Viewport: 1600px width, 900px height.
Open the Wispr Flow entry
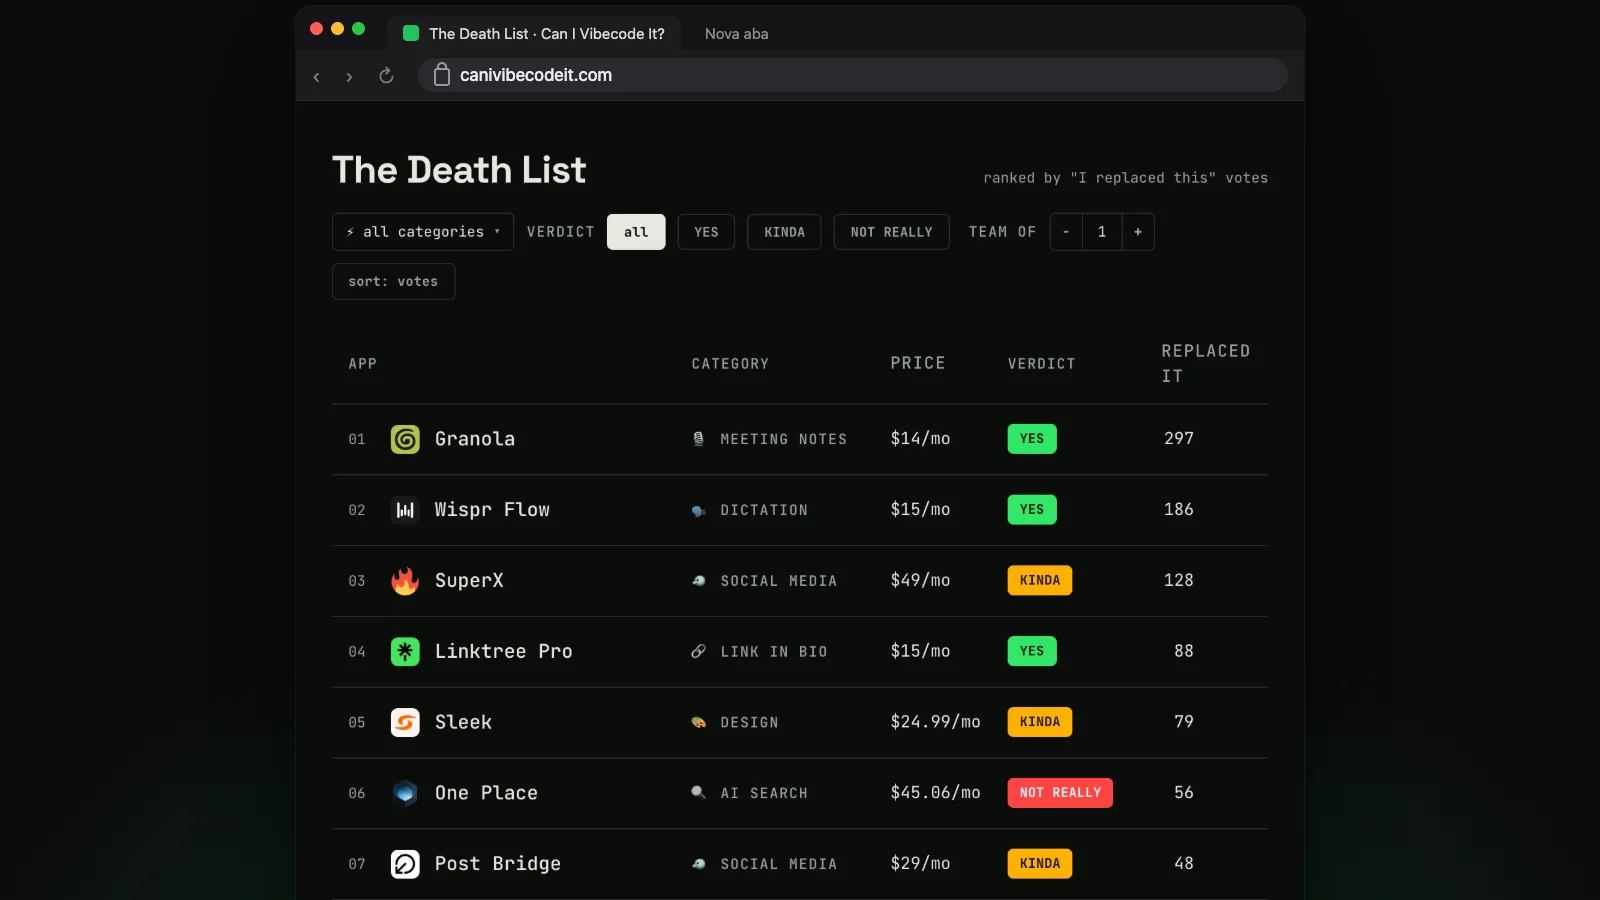800,510
